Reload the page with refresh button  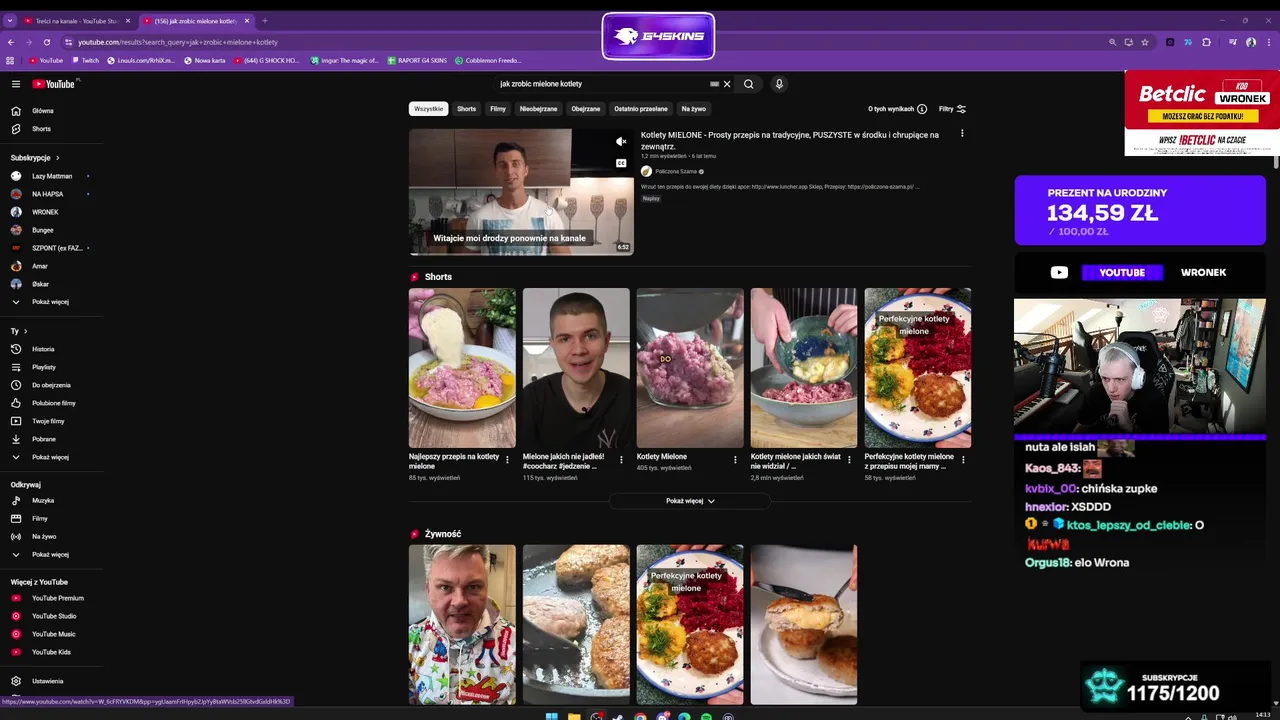pos(46,42)
